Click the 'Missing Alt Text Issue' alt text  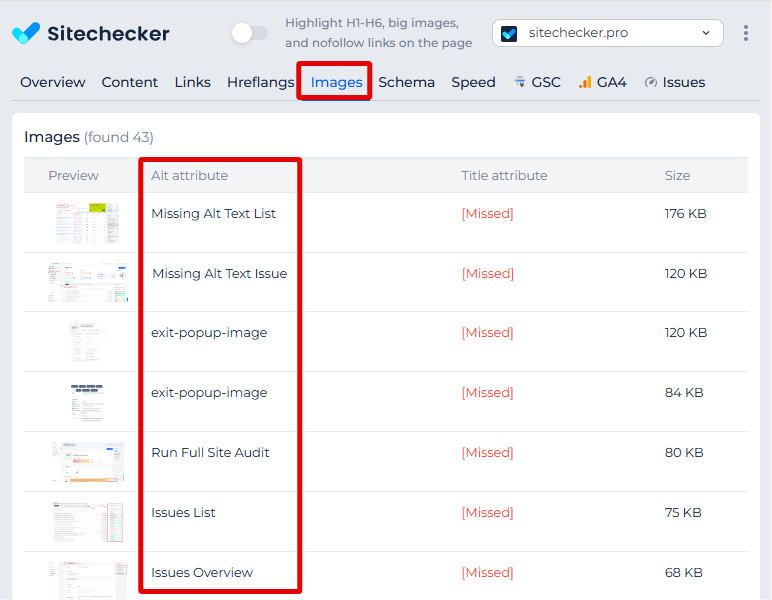tap(220, 274)
